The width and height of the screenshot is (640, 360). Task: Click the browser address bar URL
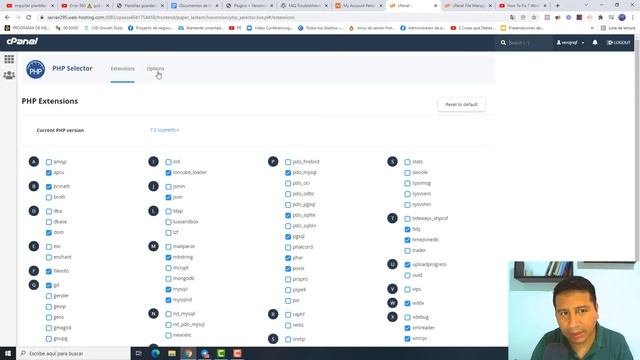coord(171,18)
